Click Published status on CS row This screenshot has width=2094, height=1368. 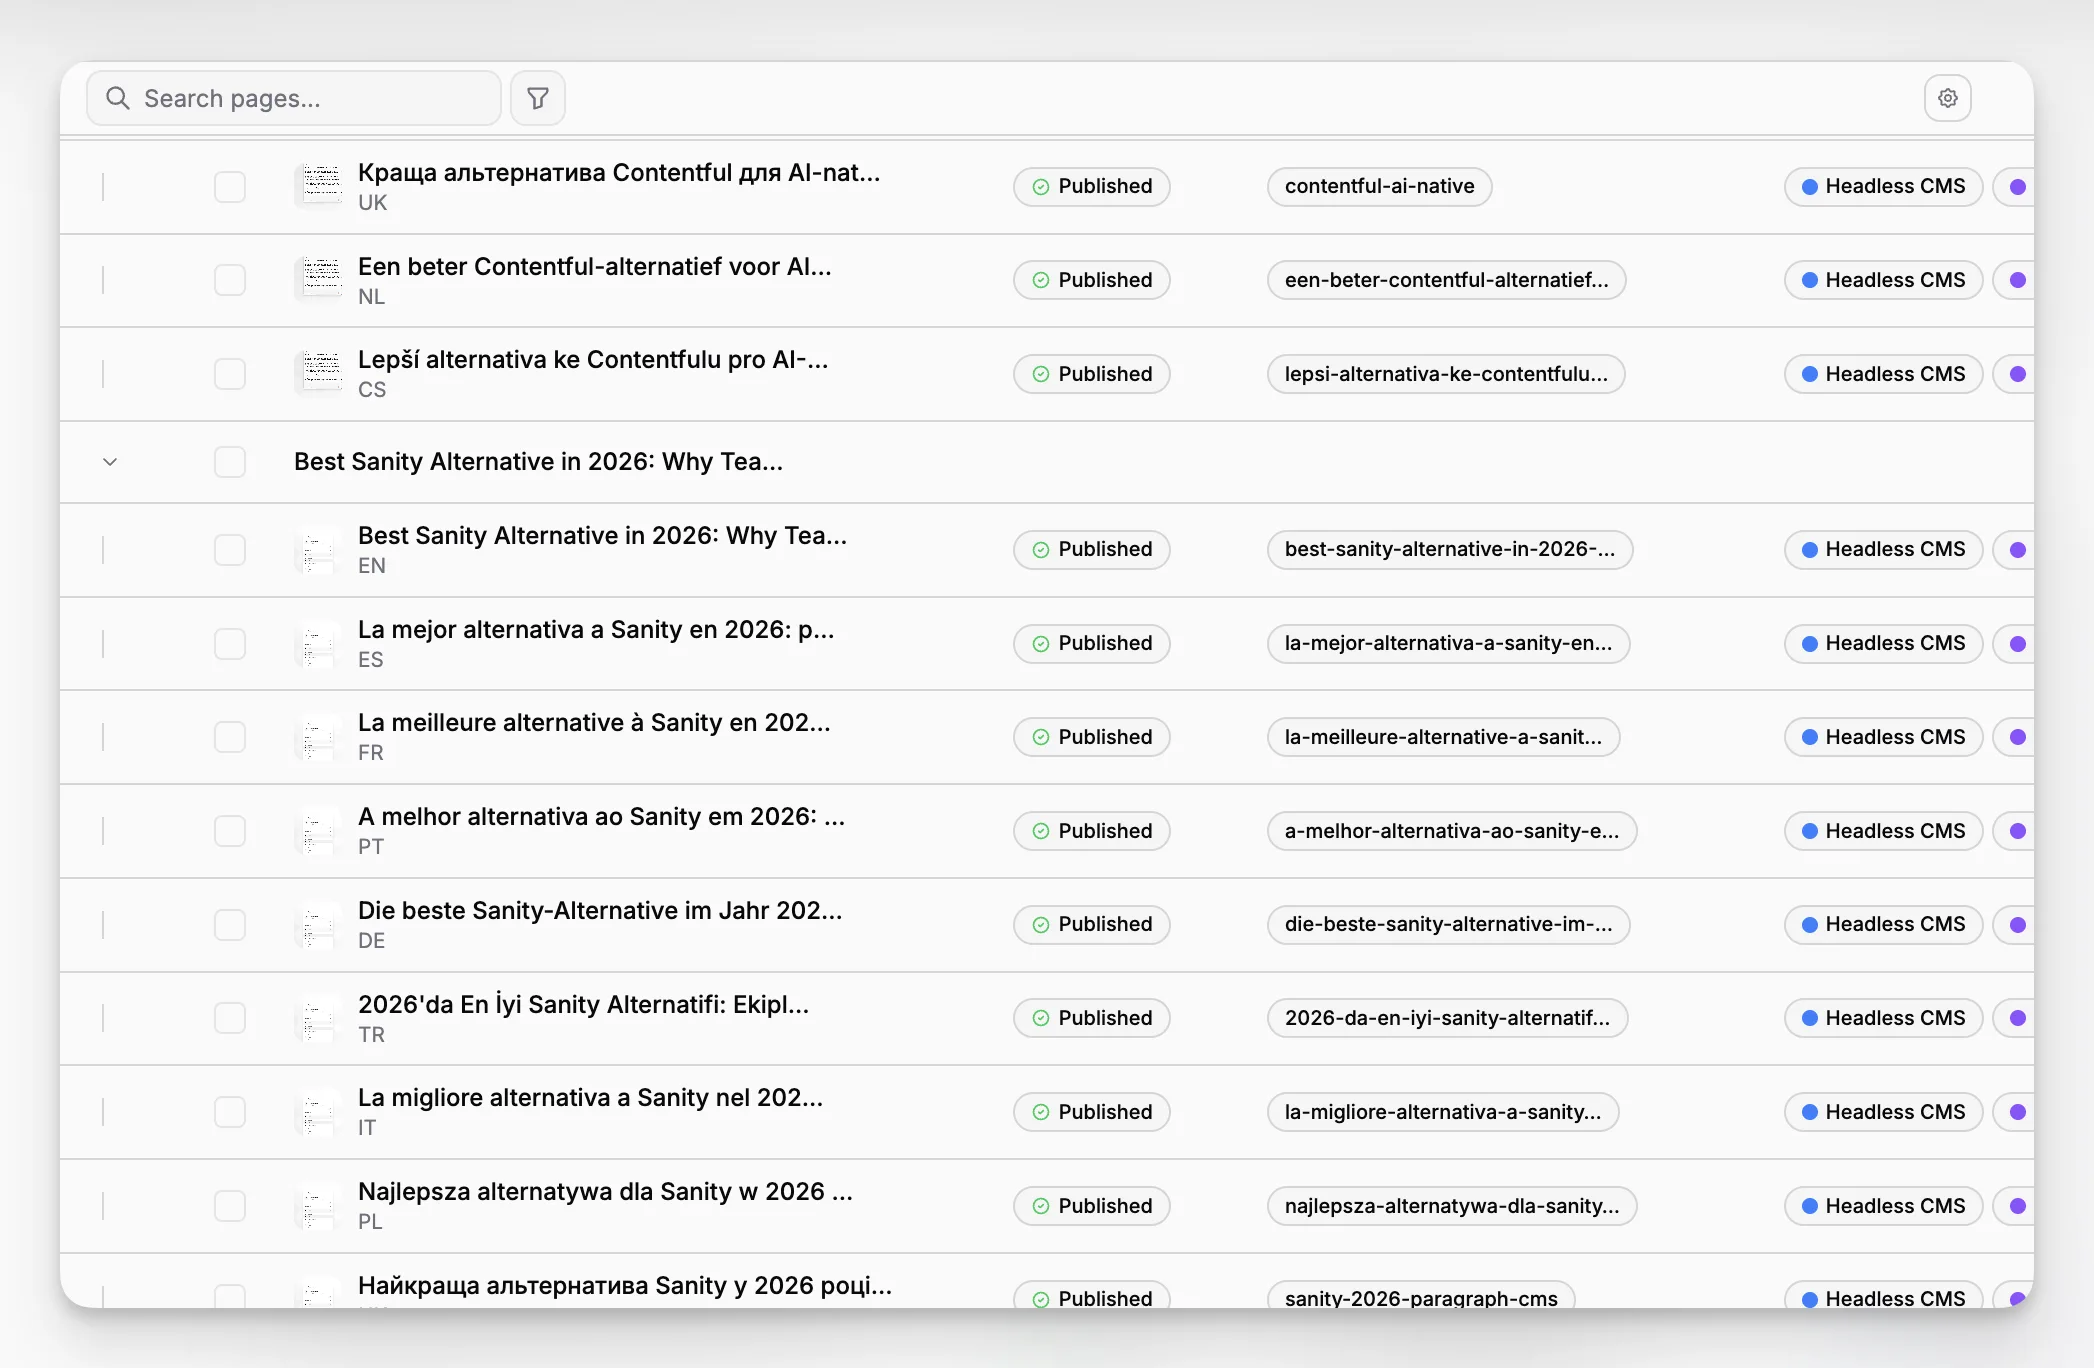[1091, 374]
